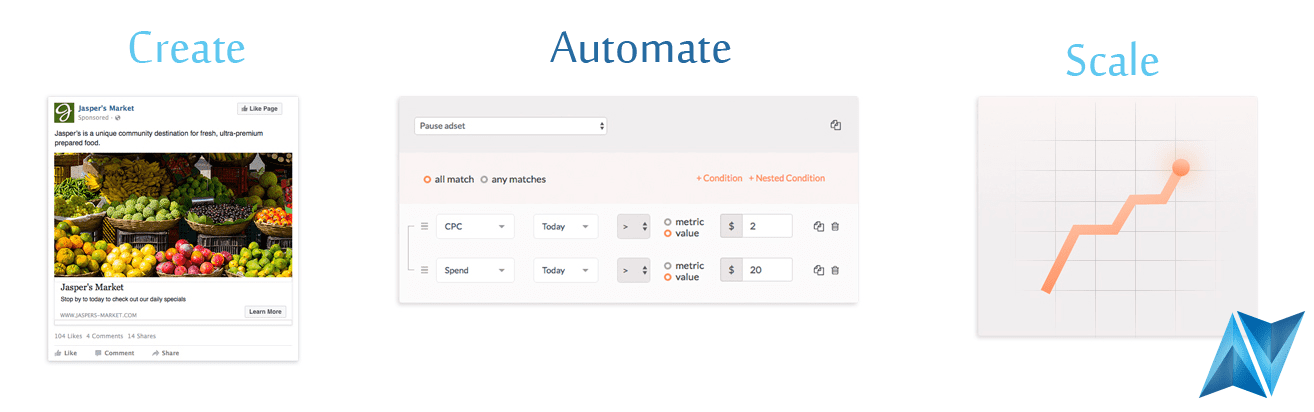The image size is (1314, 412).
Task: Click the copy icon beside Pause adset
Action: click(836, 125)
